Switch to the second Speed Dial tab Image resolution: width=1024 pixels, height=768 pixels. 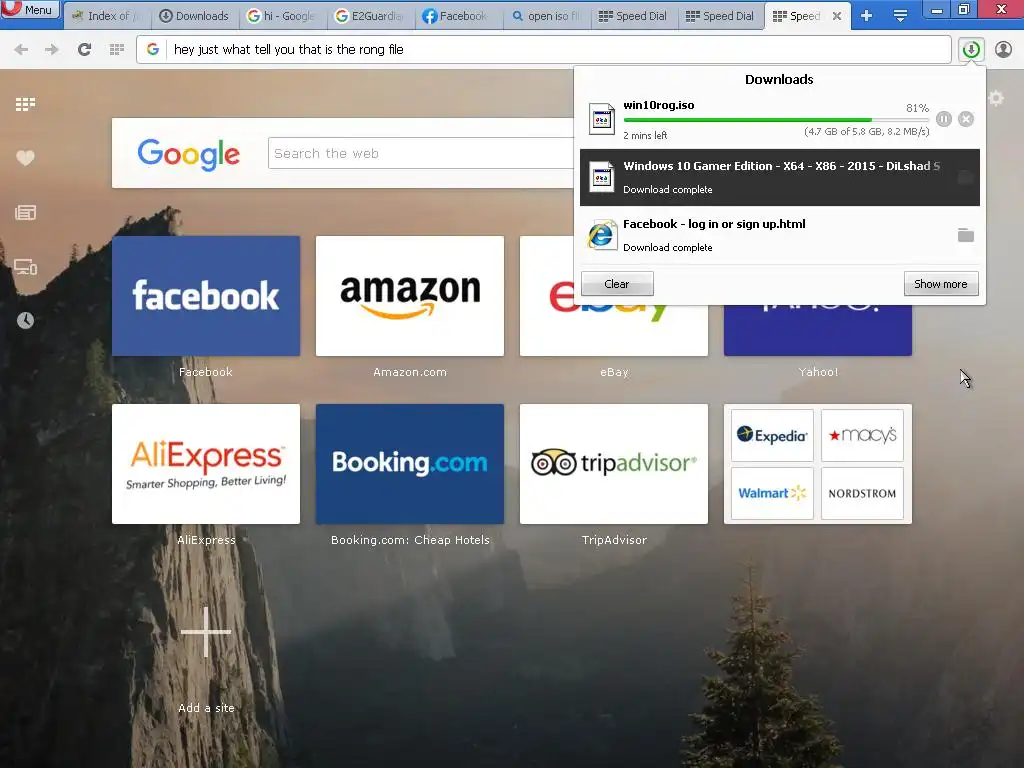click(x=720, y=16)
